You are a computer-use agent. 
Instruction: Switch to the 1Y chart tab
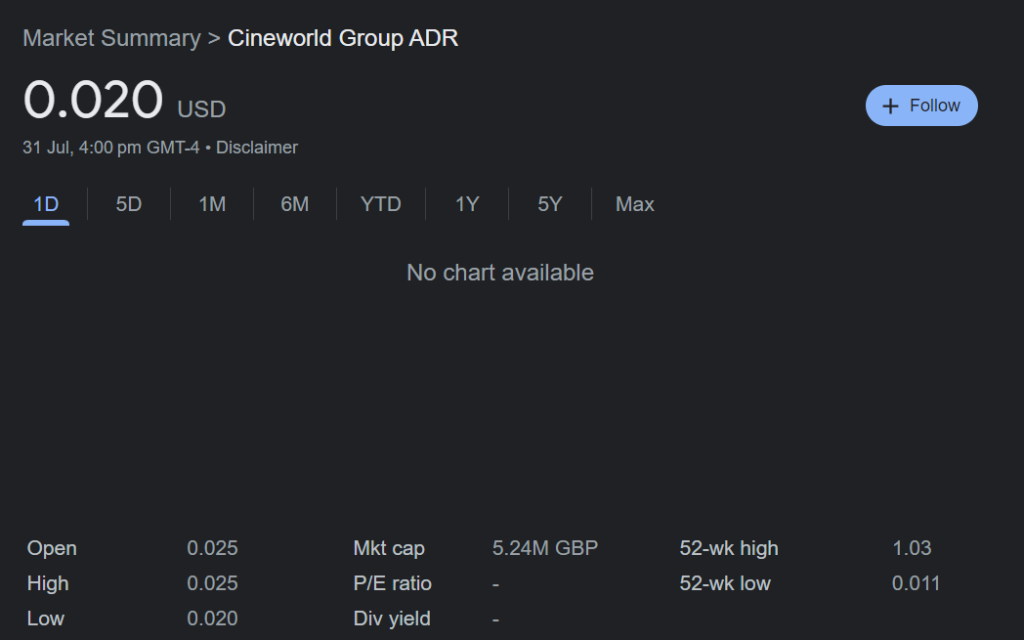(x=467, y=204)
